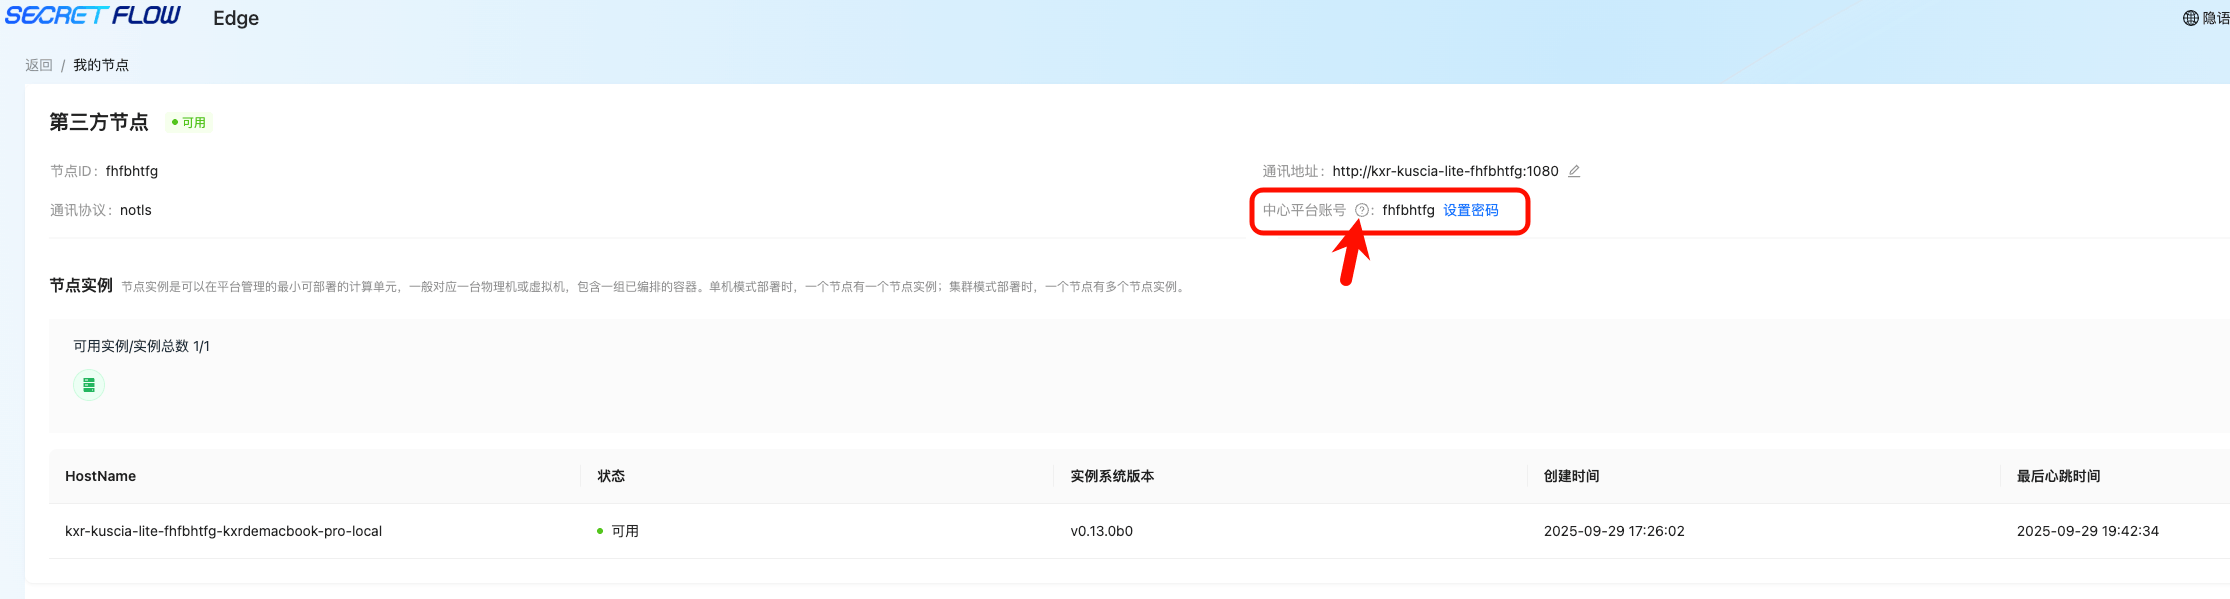Screen dimensions: 2230x599
Task: Click center platform account value fhfbhtfg
Action: [x=1408, y=210]
